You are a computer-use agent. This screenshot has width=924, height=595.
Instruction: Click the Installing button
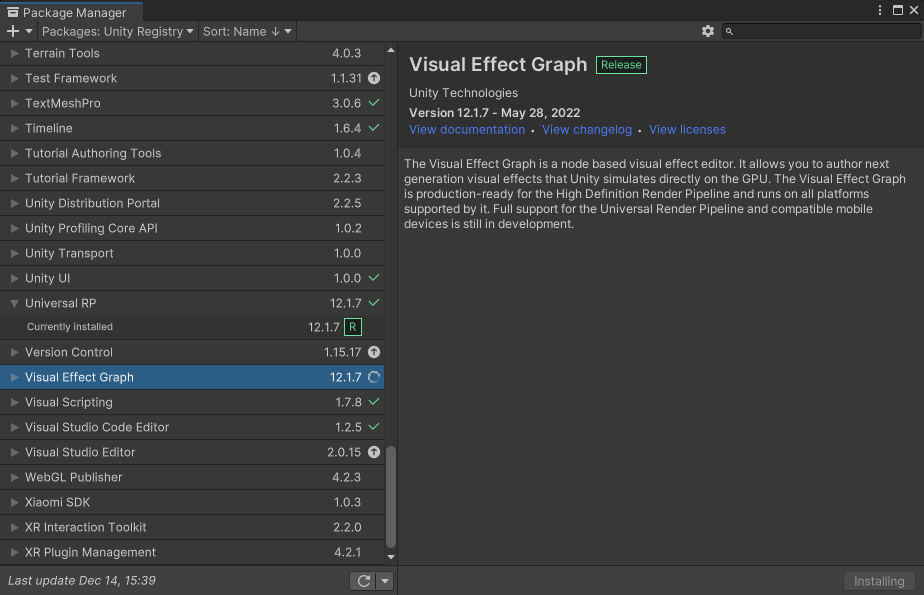[879, 581]
